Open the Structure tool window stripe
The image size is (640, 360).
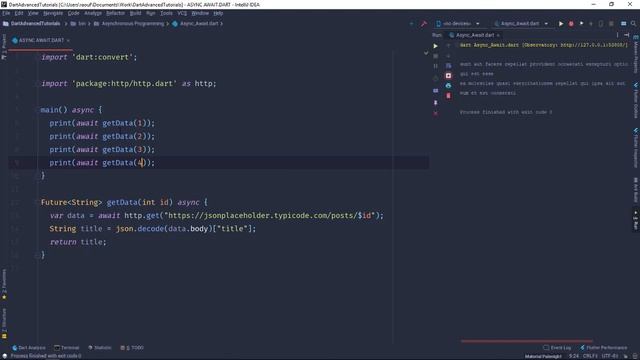[x=4, y=323]
